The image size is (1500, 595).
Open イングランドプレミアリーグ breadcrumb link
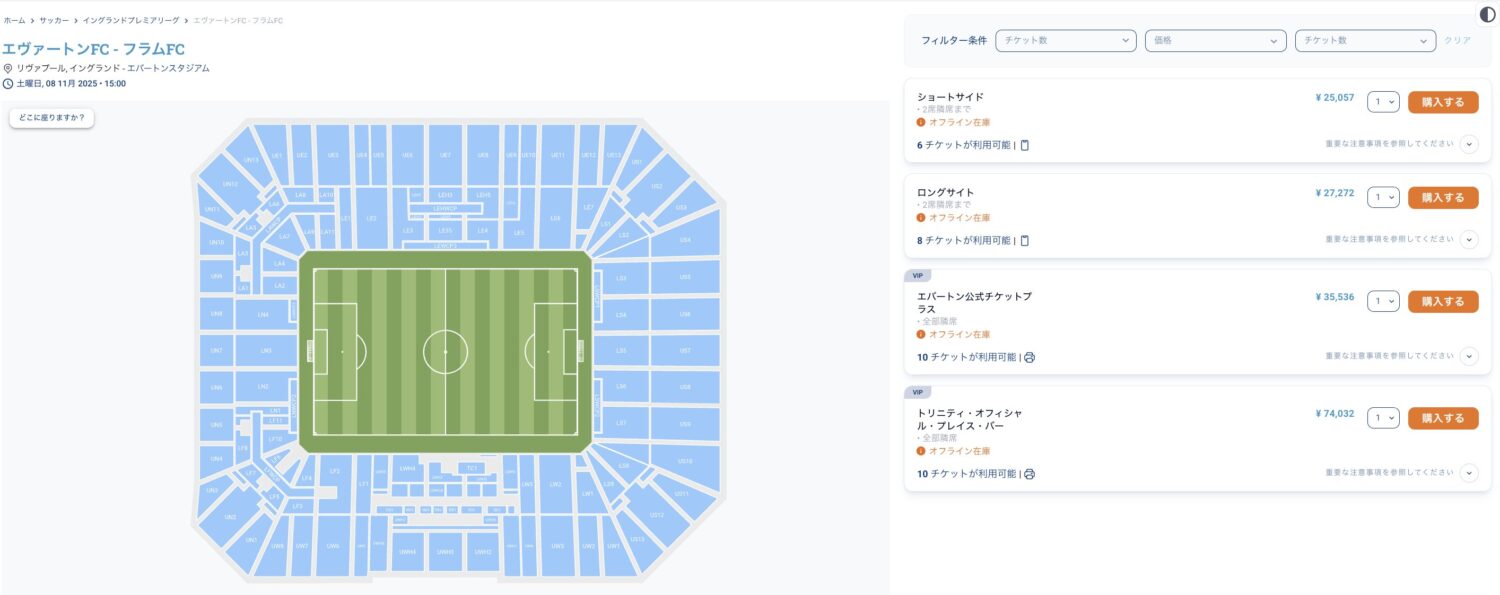131,20
